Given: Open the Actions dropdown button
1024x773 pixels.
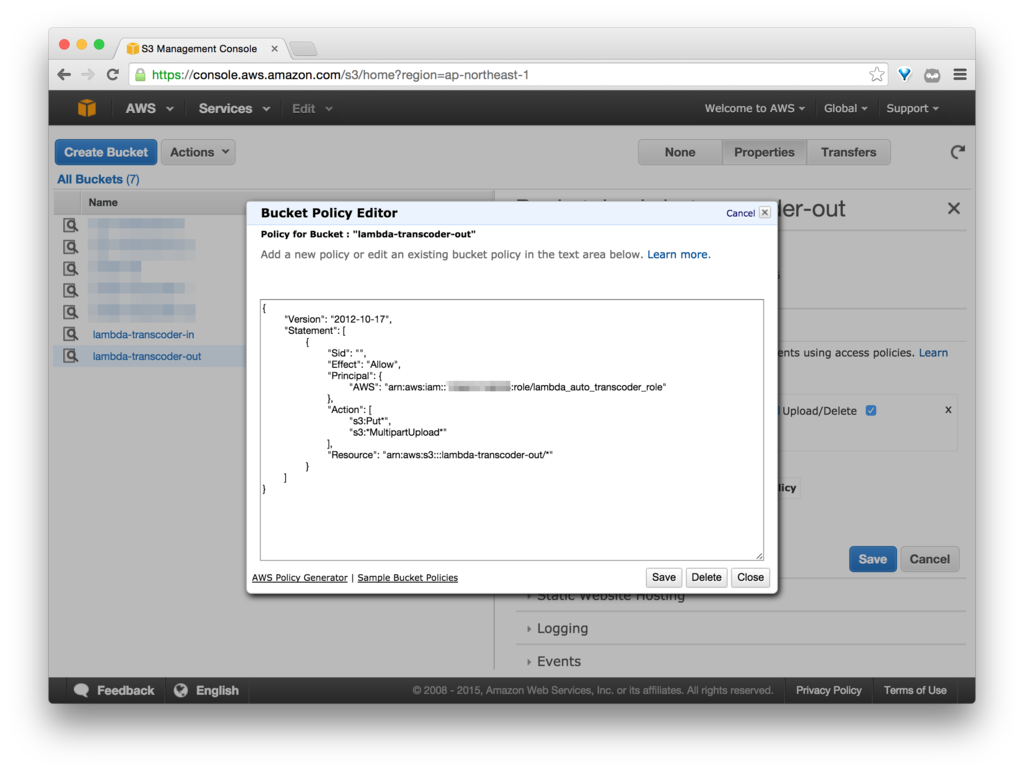Looking at the screenshot, I should [x=198, y=152].
